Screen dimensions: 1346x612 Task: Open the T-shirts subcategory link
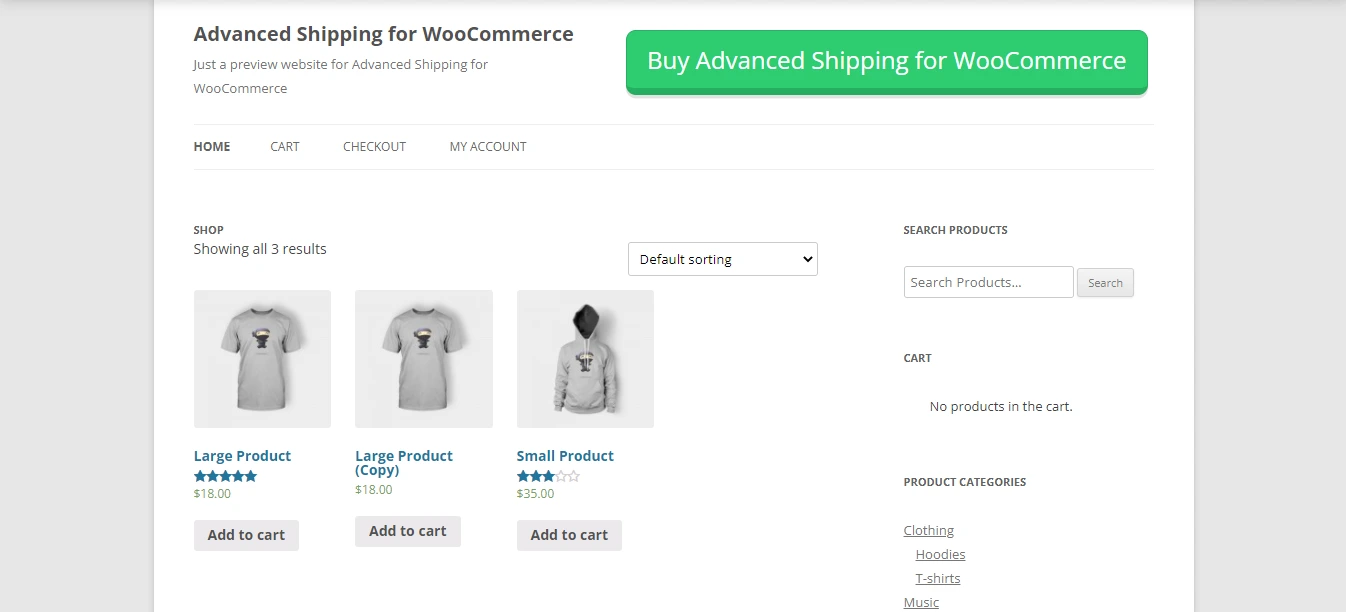pyautogui.click(x=938, y=578)
